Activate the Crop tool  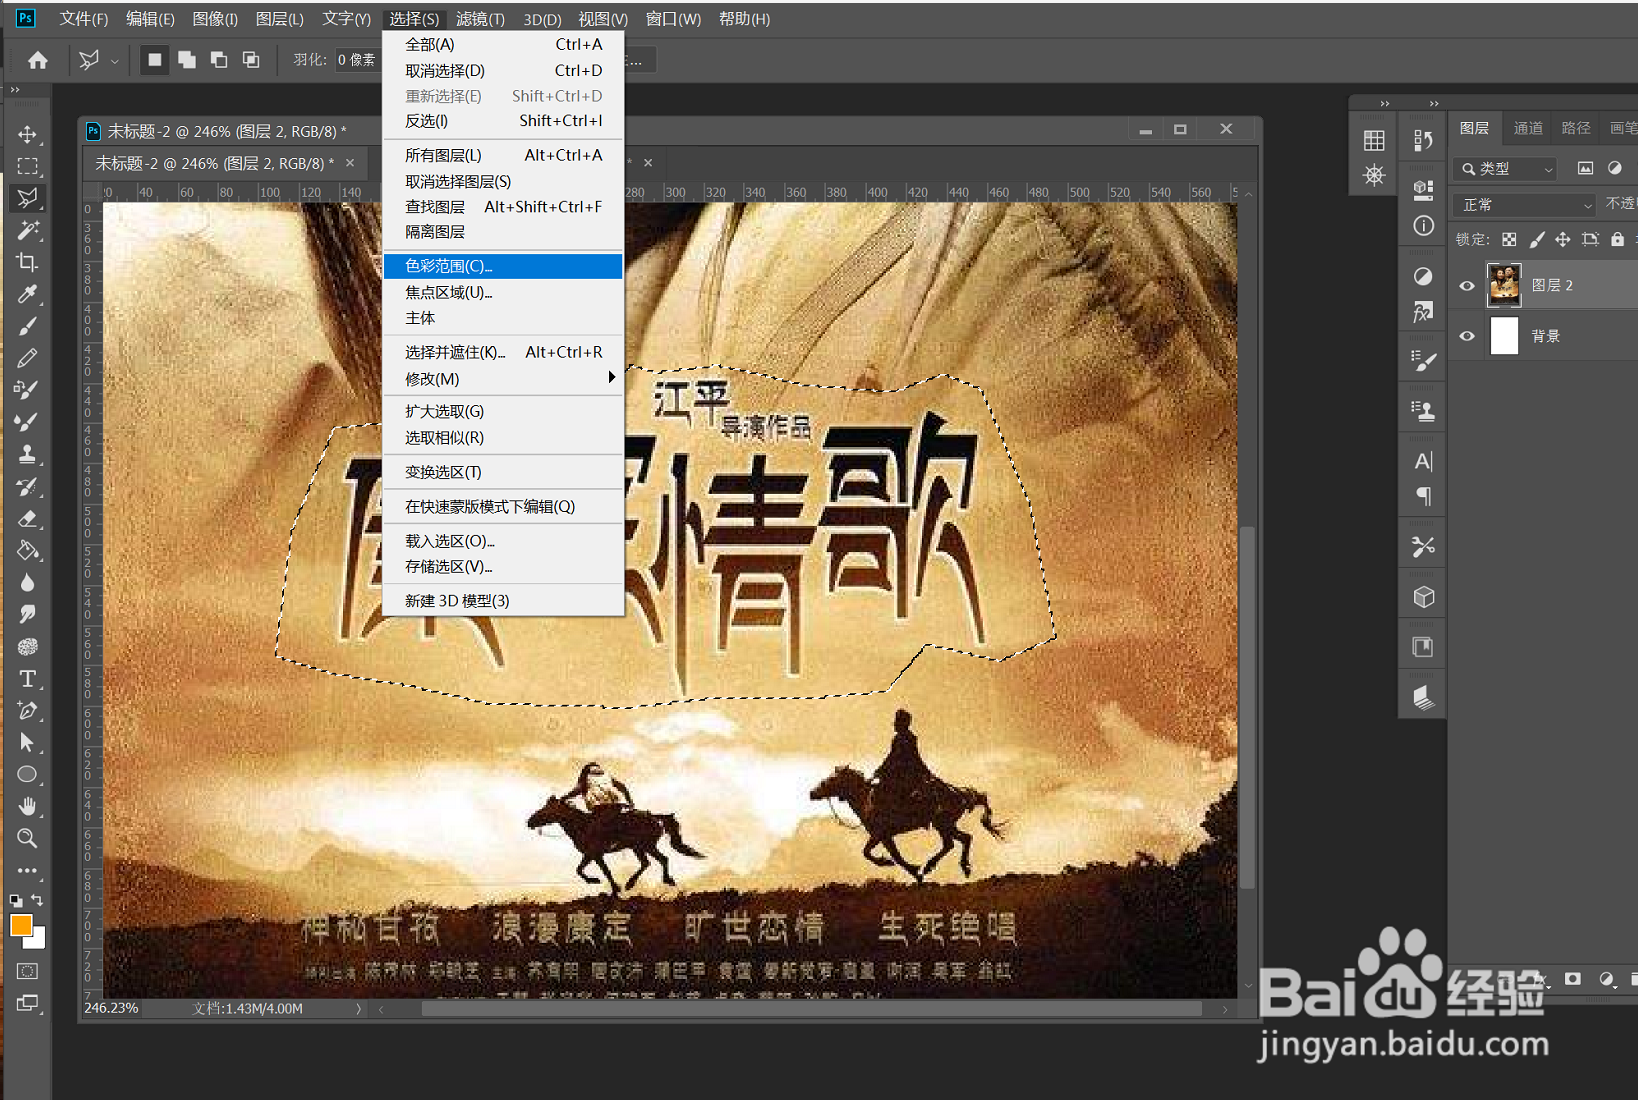pos(28,262)
